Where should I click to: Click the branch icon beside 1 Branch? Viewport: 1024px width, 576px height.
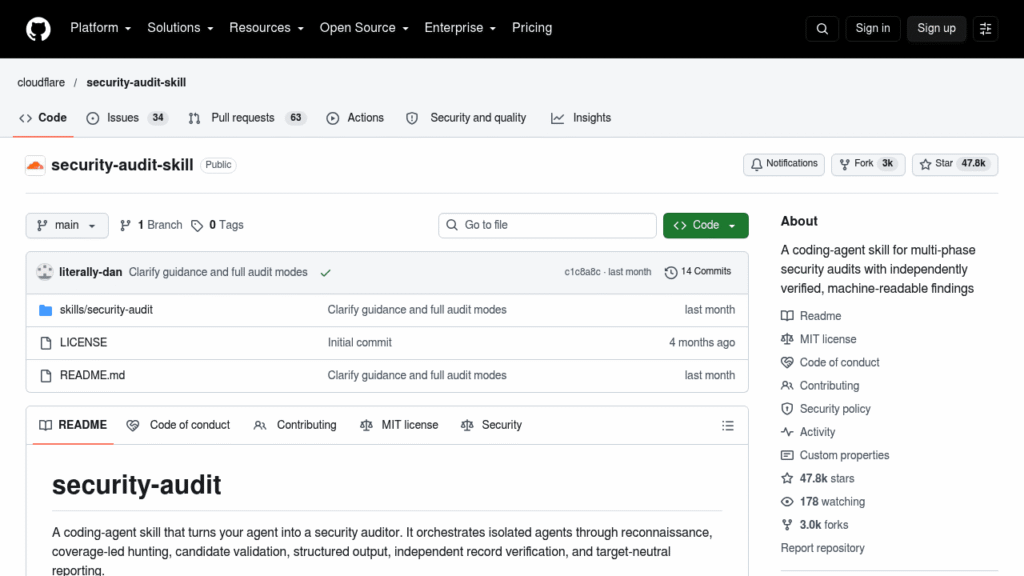[x=125, y=225]
